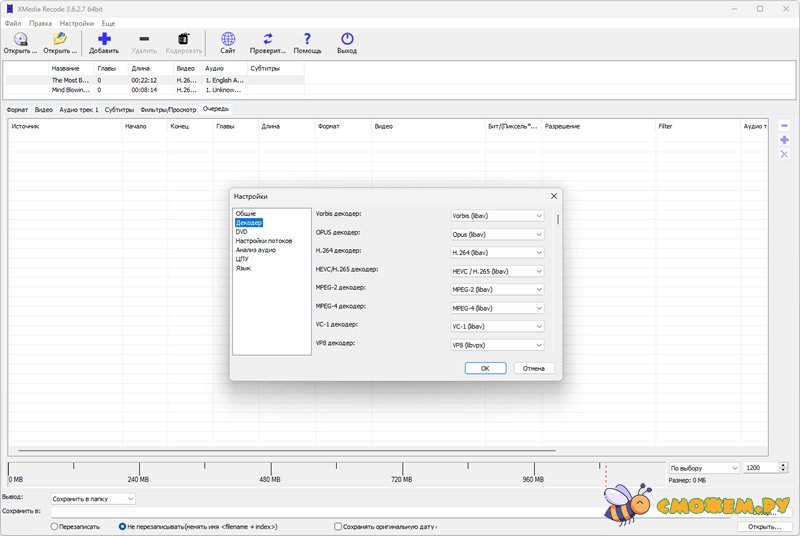Open the Сайт globe icon

click(228, 39)
